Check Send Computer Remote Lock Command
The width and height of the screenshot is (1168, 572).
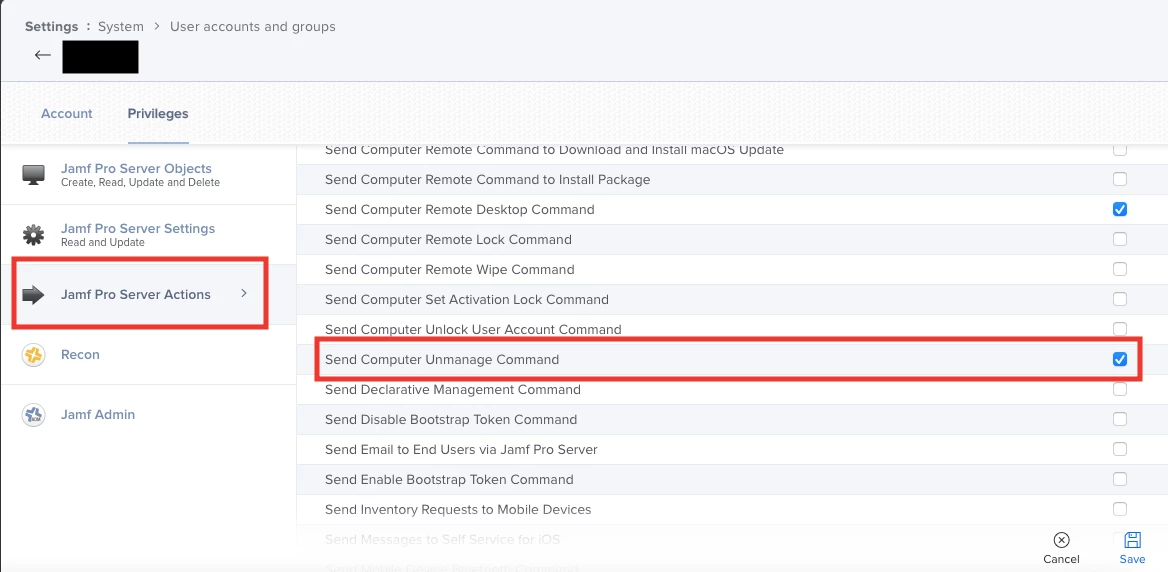pos(1120,239)
